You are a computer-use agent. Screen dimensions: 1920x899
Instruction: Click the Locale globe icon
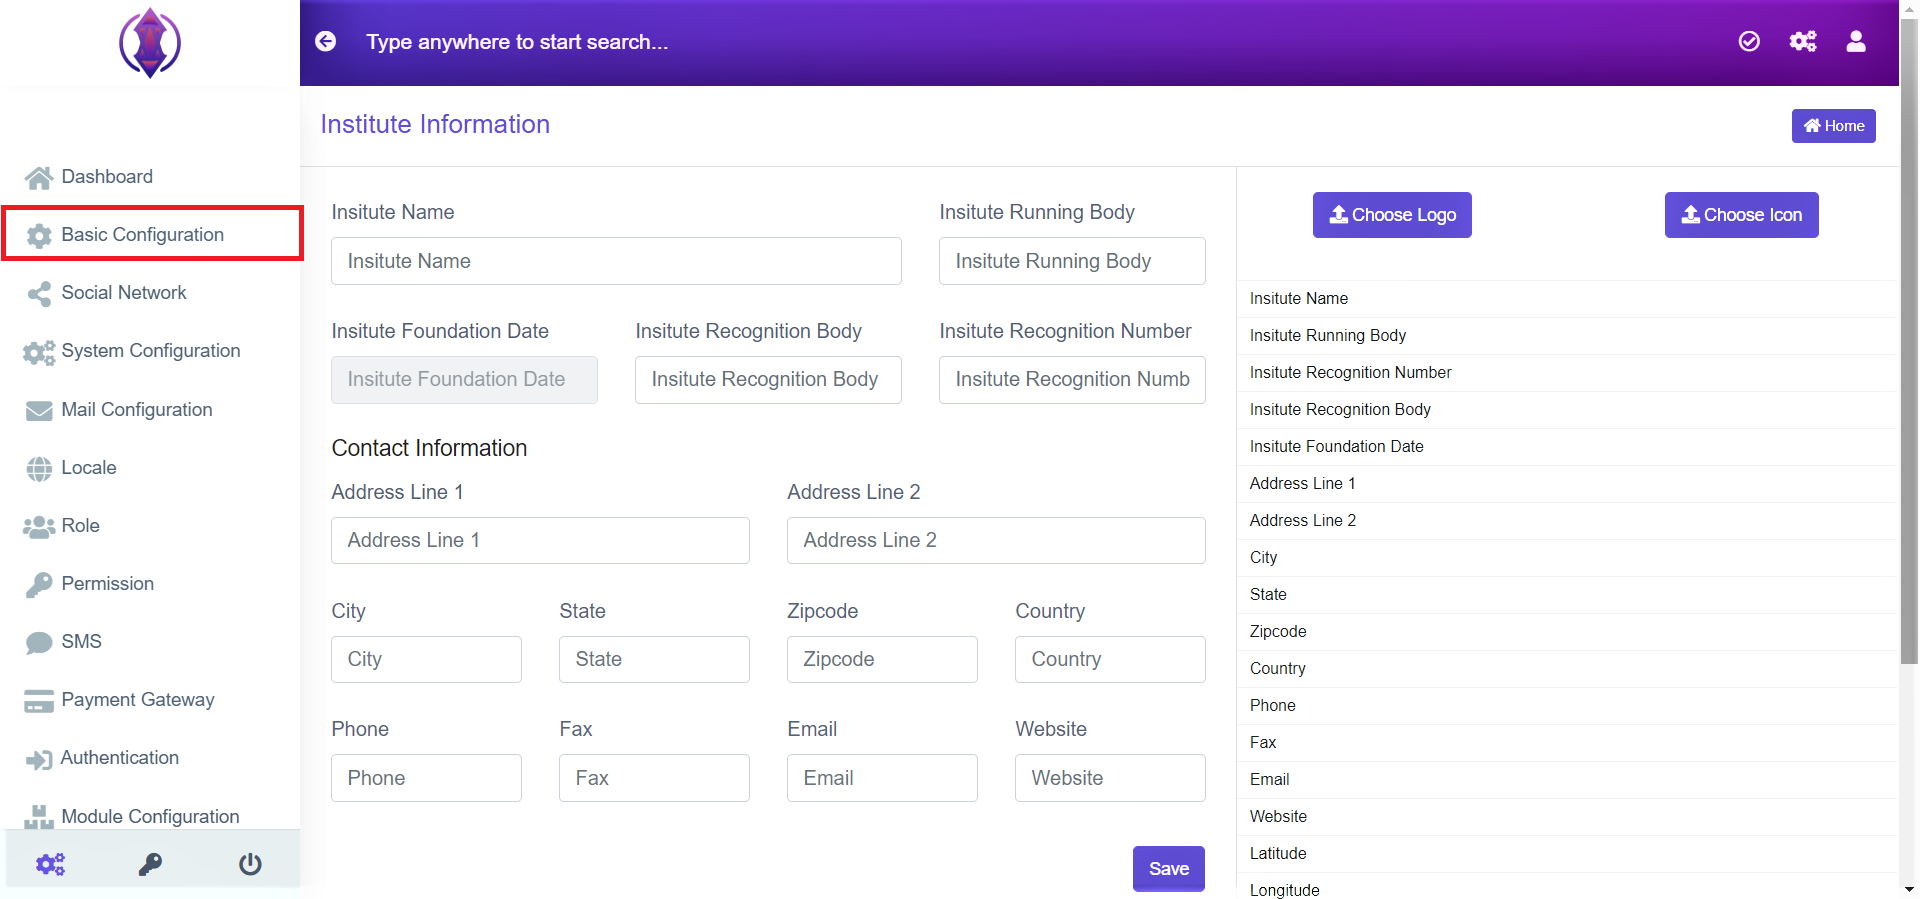(x=39, y=469)
